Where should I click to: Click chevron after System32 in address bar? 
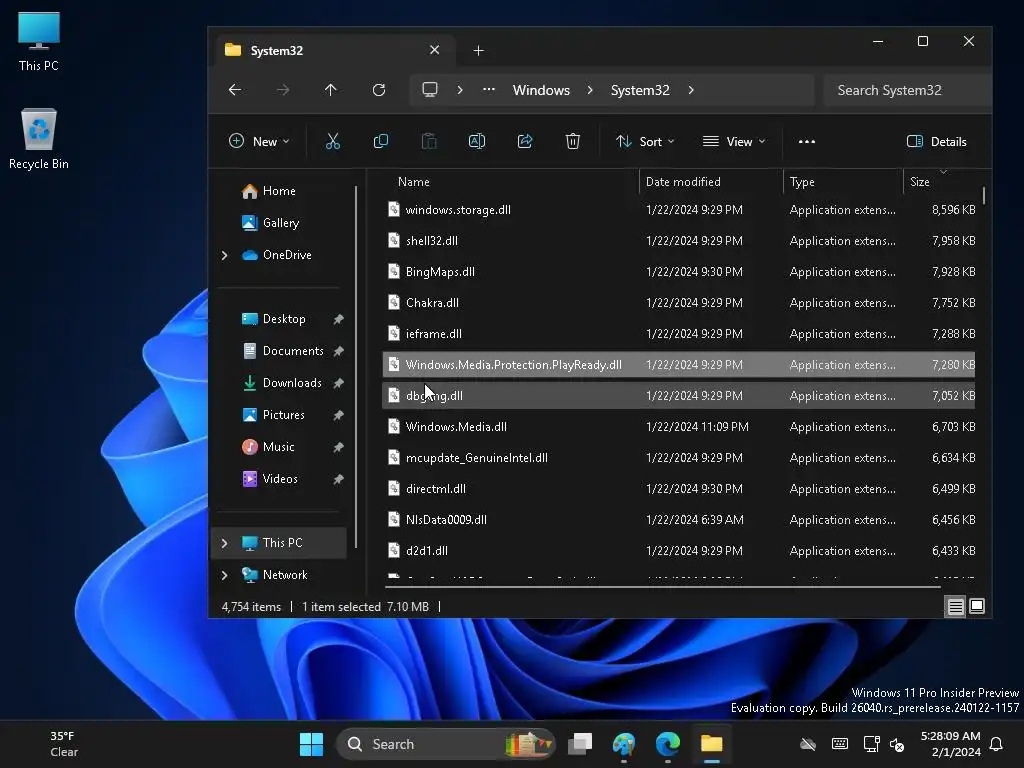point(691,90)
